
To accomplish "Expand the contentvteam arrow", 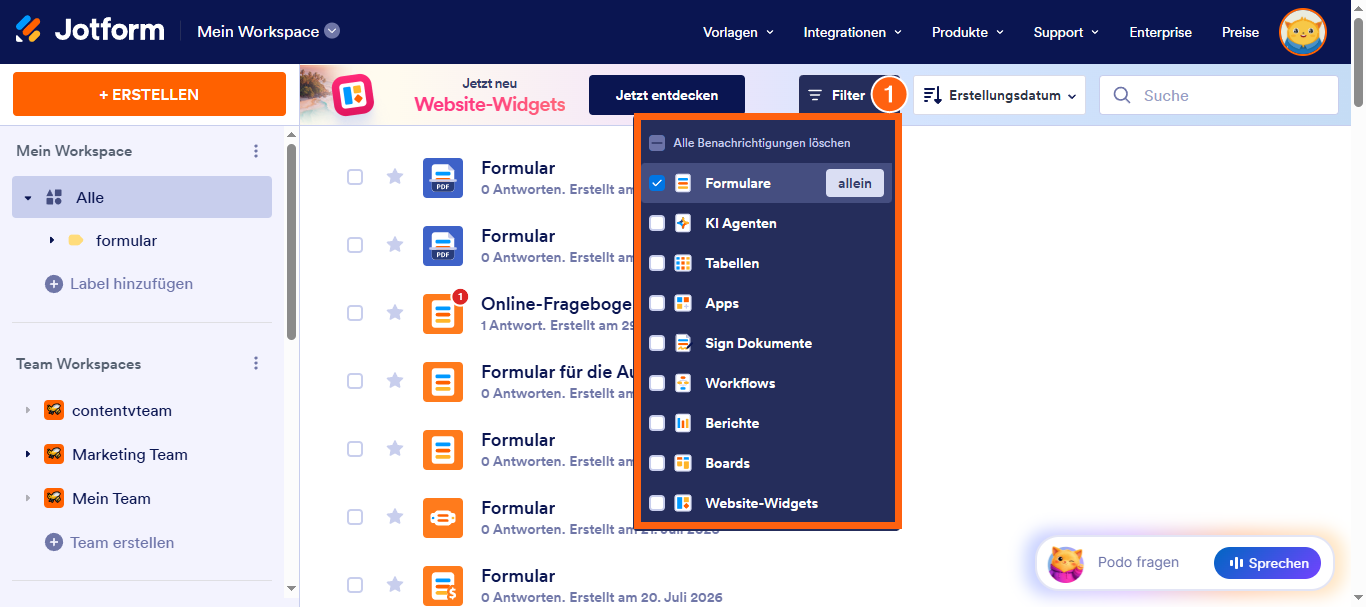I will [28, 410].
